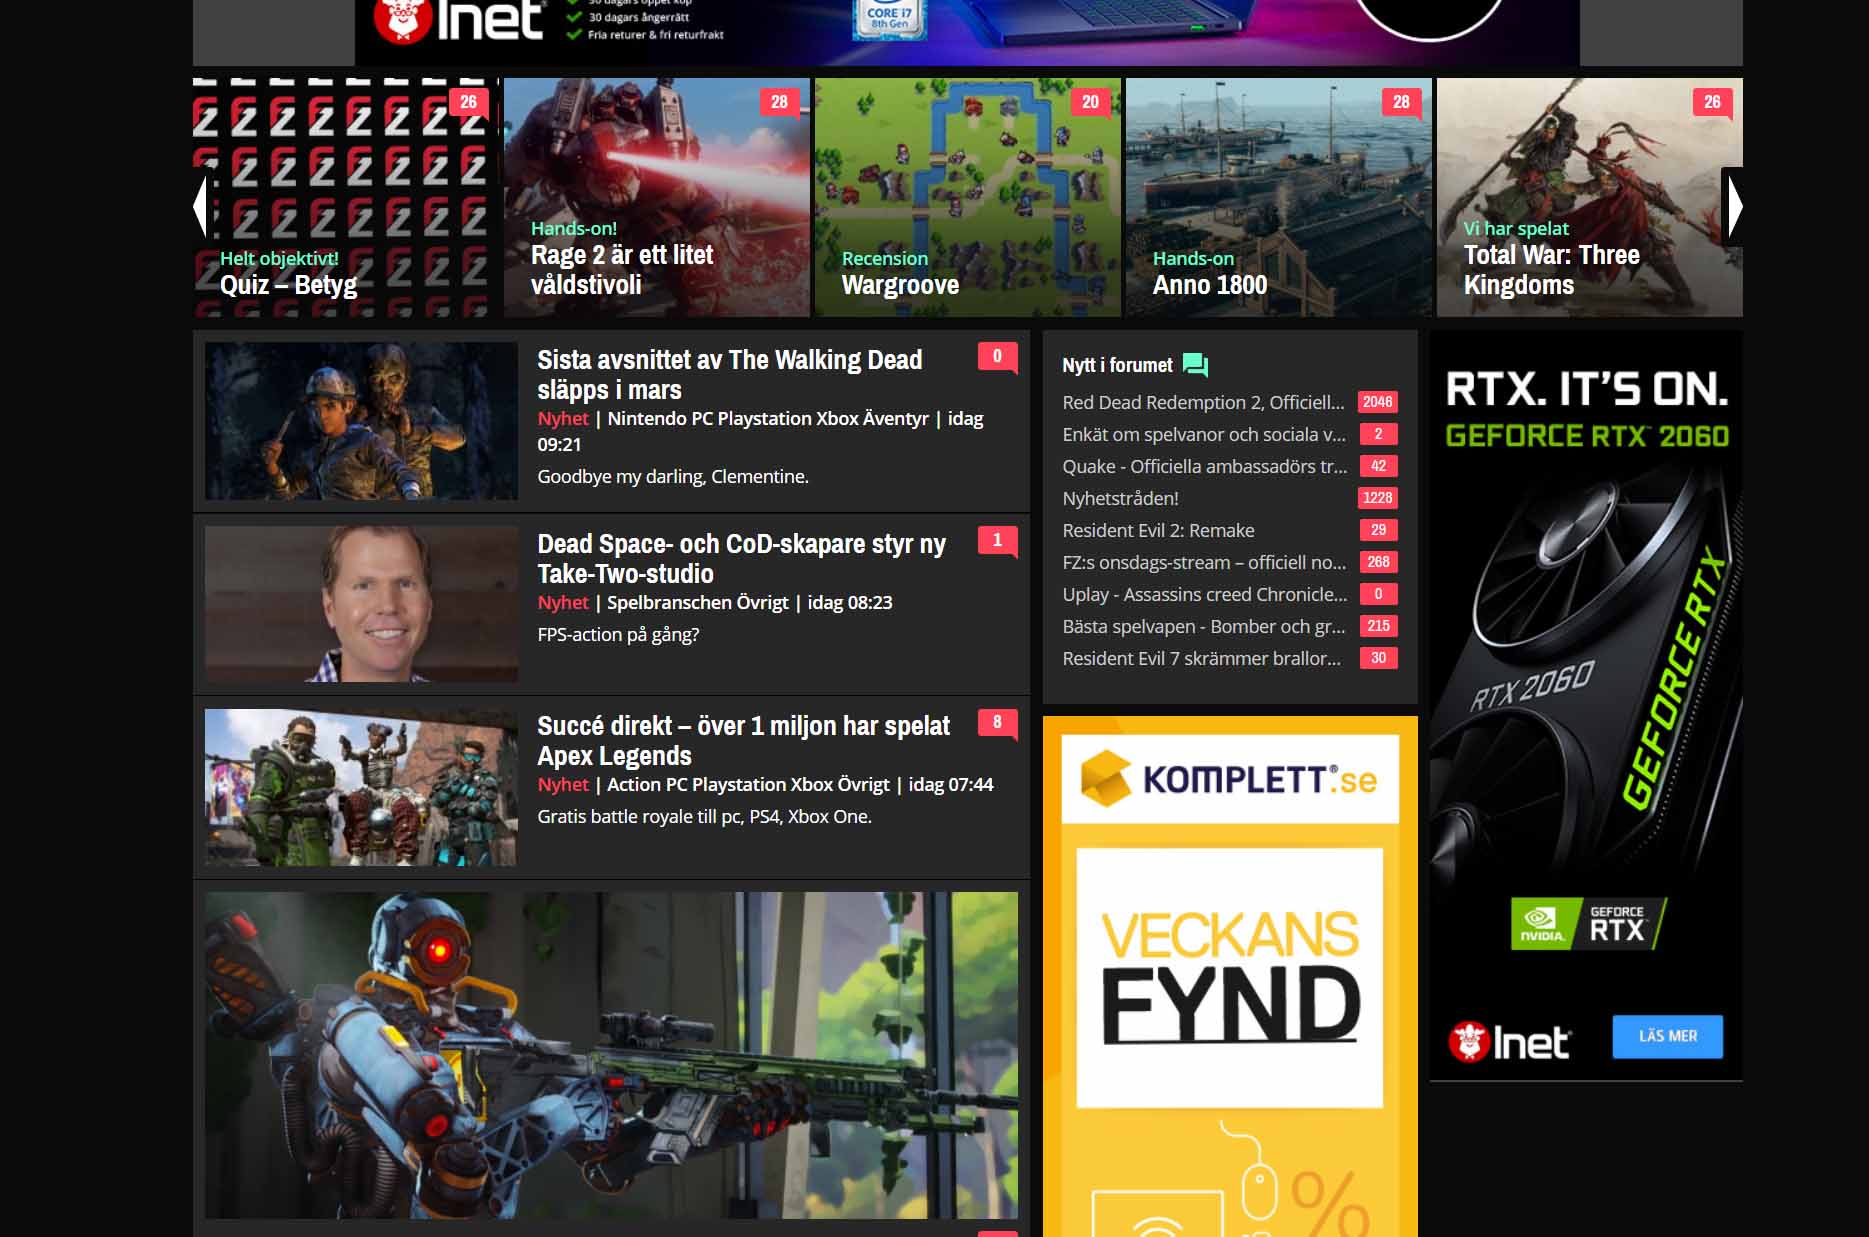Viewport: 1869px width, 1237px height.
Task: Select Övrigt tag on Take-Two-studio article
Action: coord(763,603)
